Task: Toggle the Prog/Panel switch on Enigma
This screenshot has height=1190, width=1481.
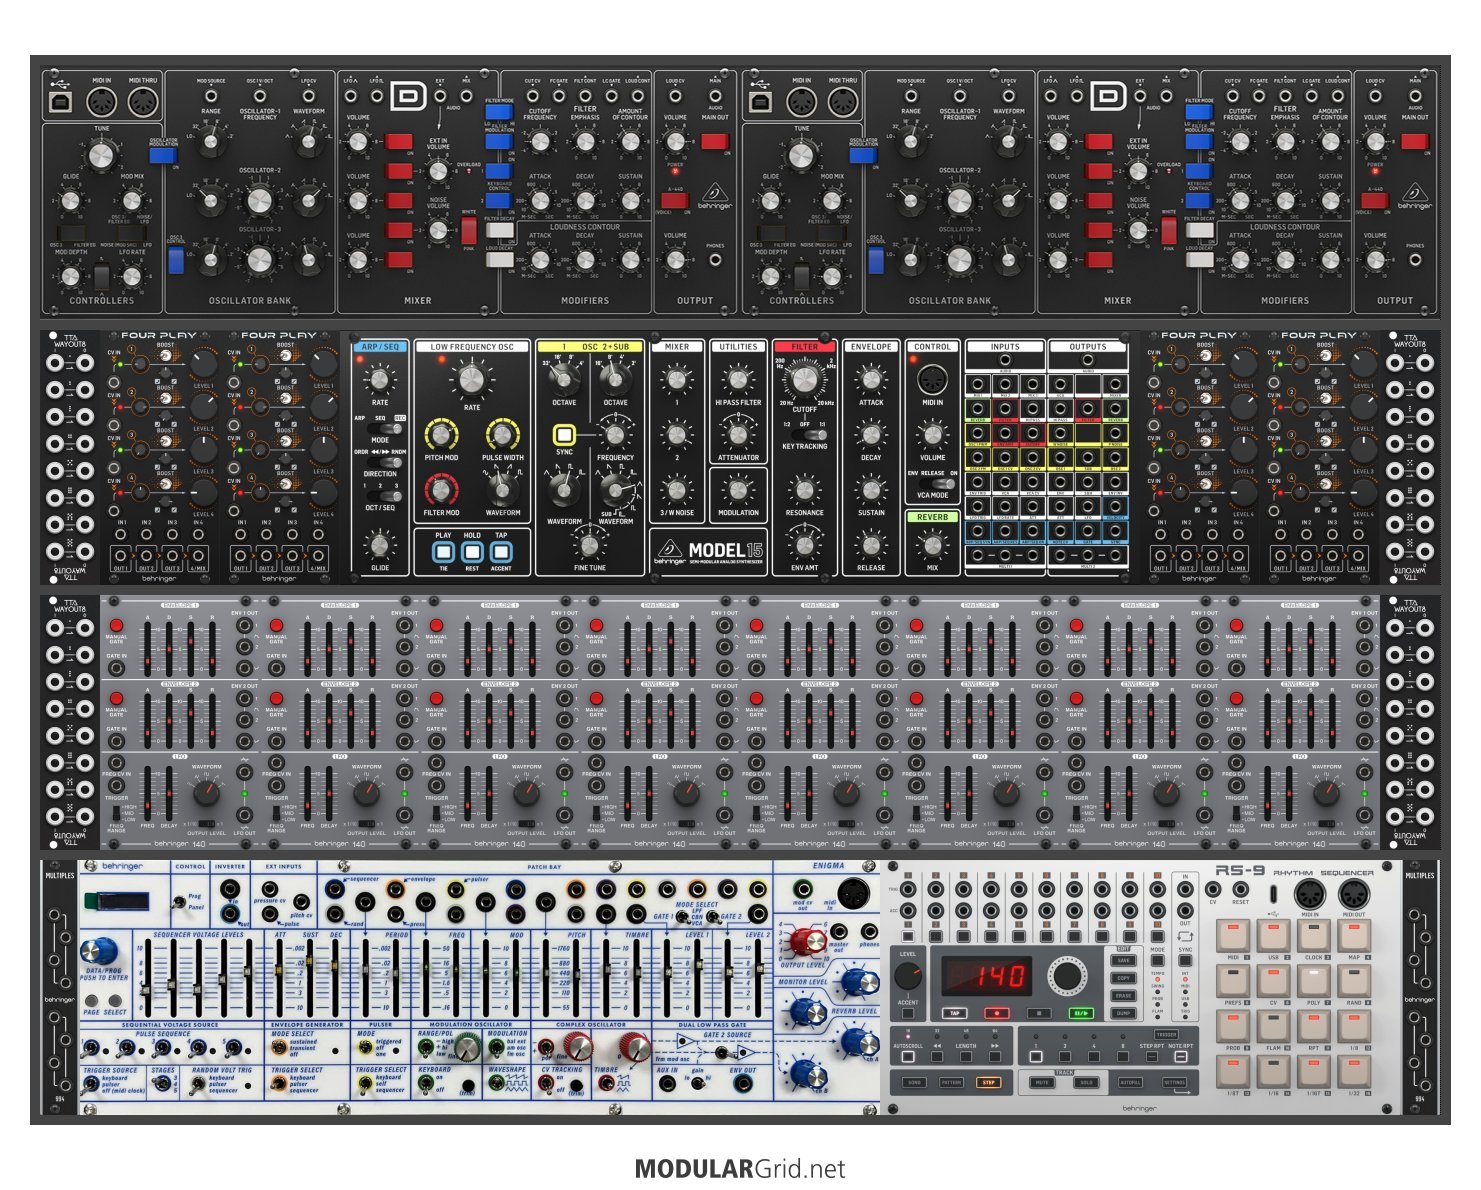Action: click(178, 902)
